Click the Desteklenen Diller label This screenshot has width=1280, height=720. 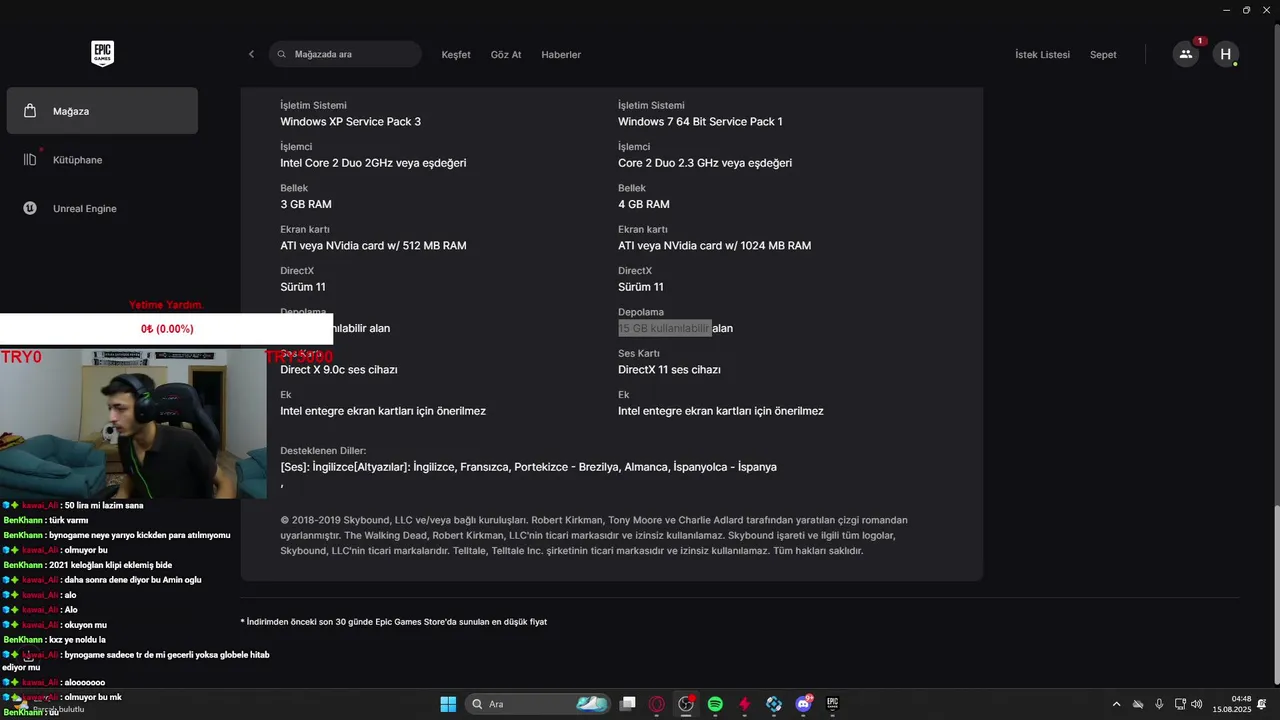pos(323,451)
